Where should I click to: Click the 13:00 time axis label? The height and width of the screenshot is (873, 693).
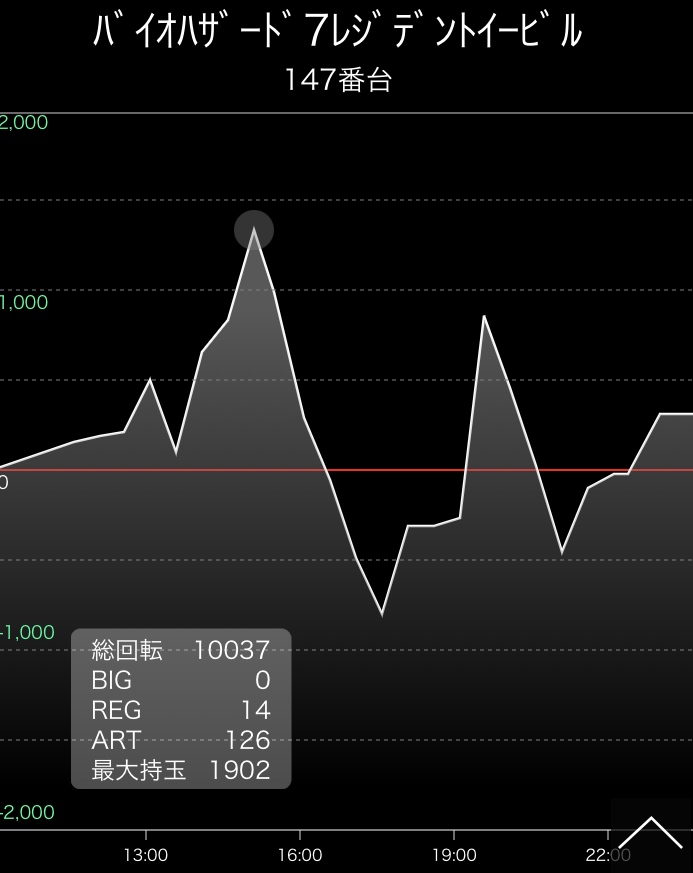click(146, 855)
